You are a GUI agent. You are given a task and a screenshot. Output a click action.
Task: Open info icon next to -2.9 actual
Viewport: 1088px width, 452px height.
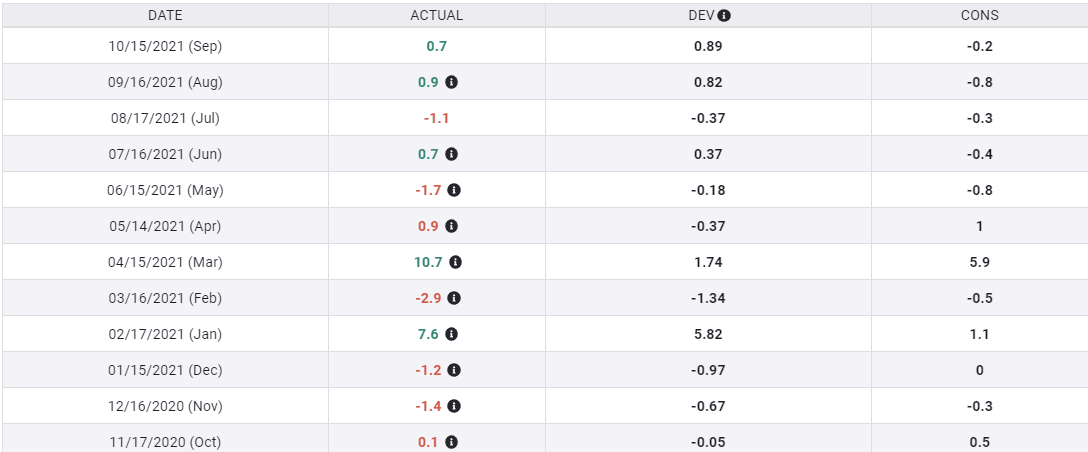[x=454, y=298]
